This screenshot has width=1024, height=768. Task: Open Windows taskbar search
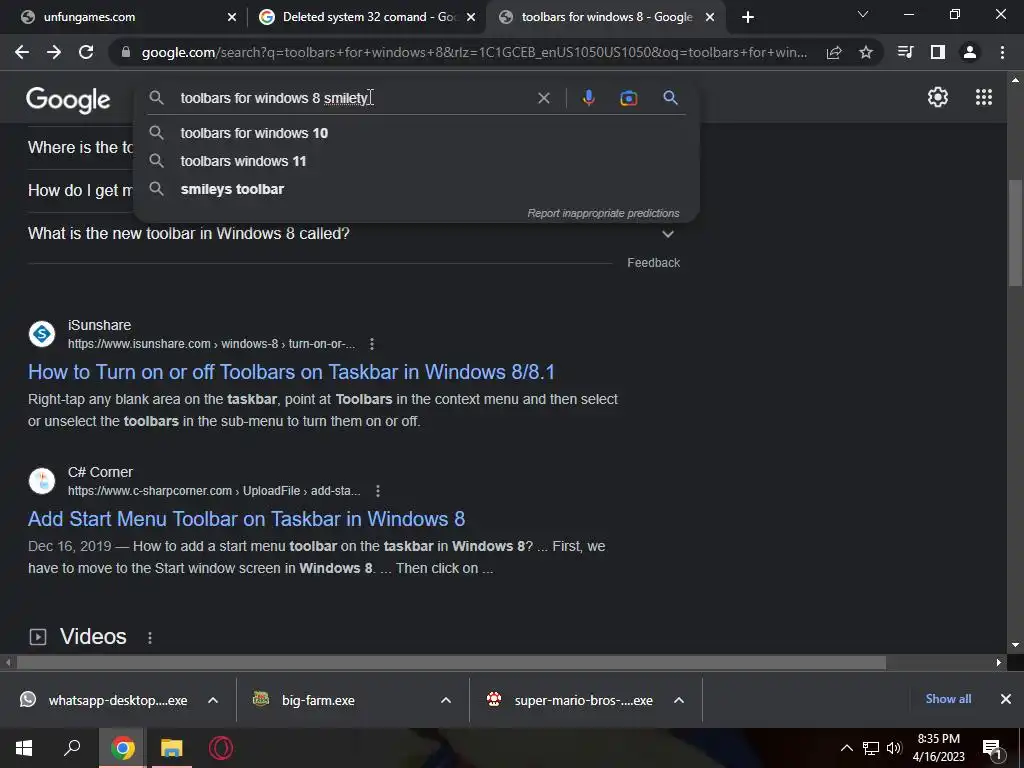pyautogui.click(x=72, y=748)
